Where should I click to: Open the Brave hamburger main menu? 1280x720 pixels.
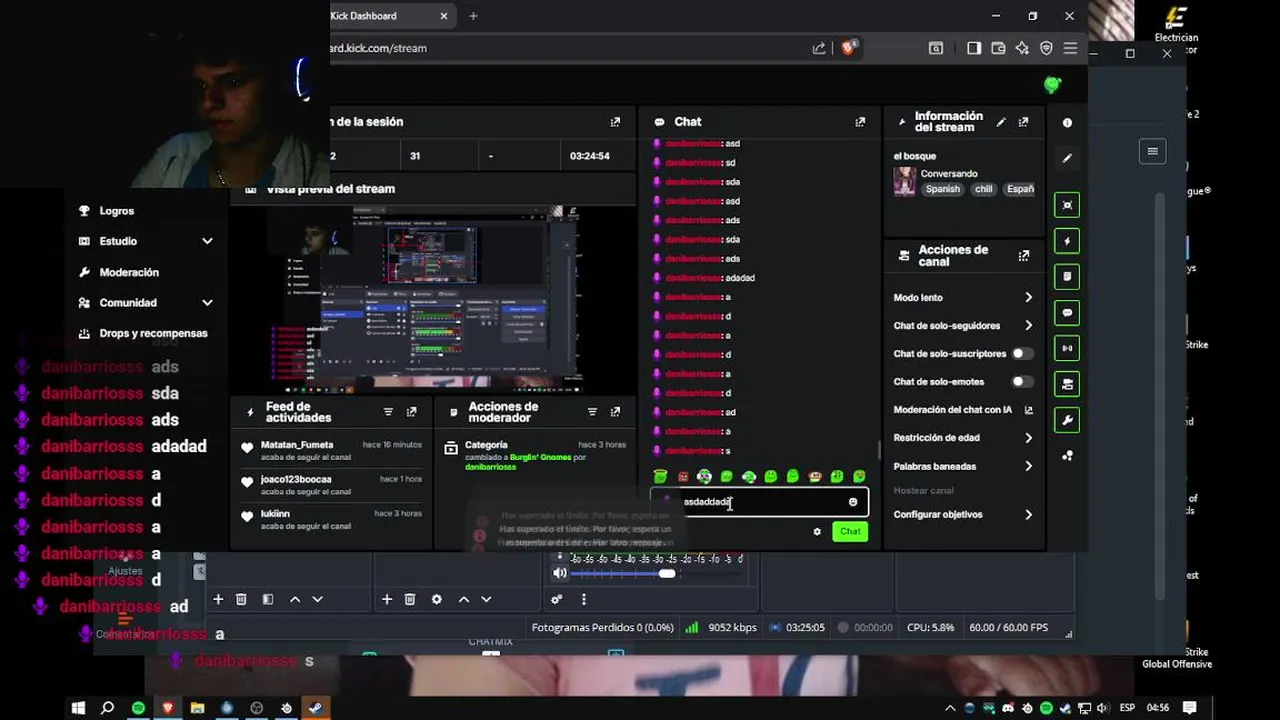point(1070,48)
